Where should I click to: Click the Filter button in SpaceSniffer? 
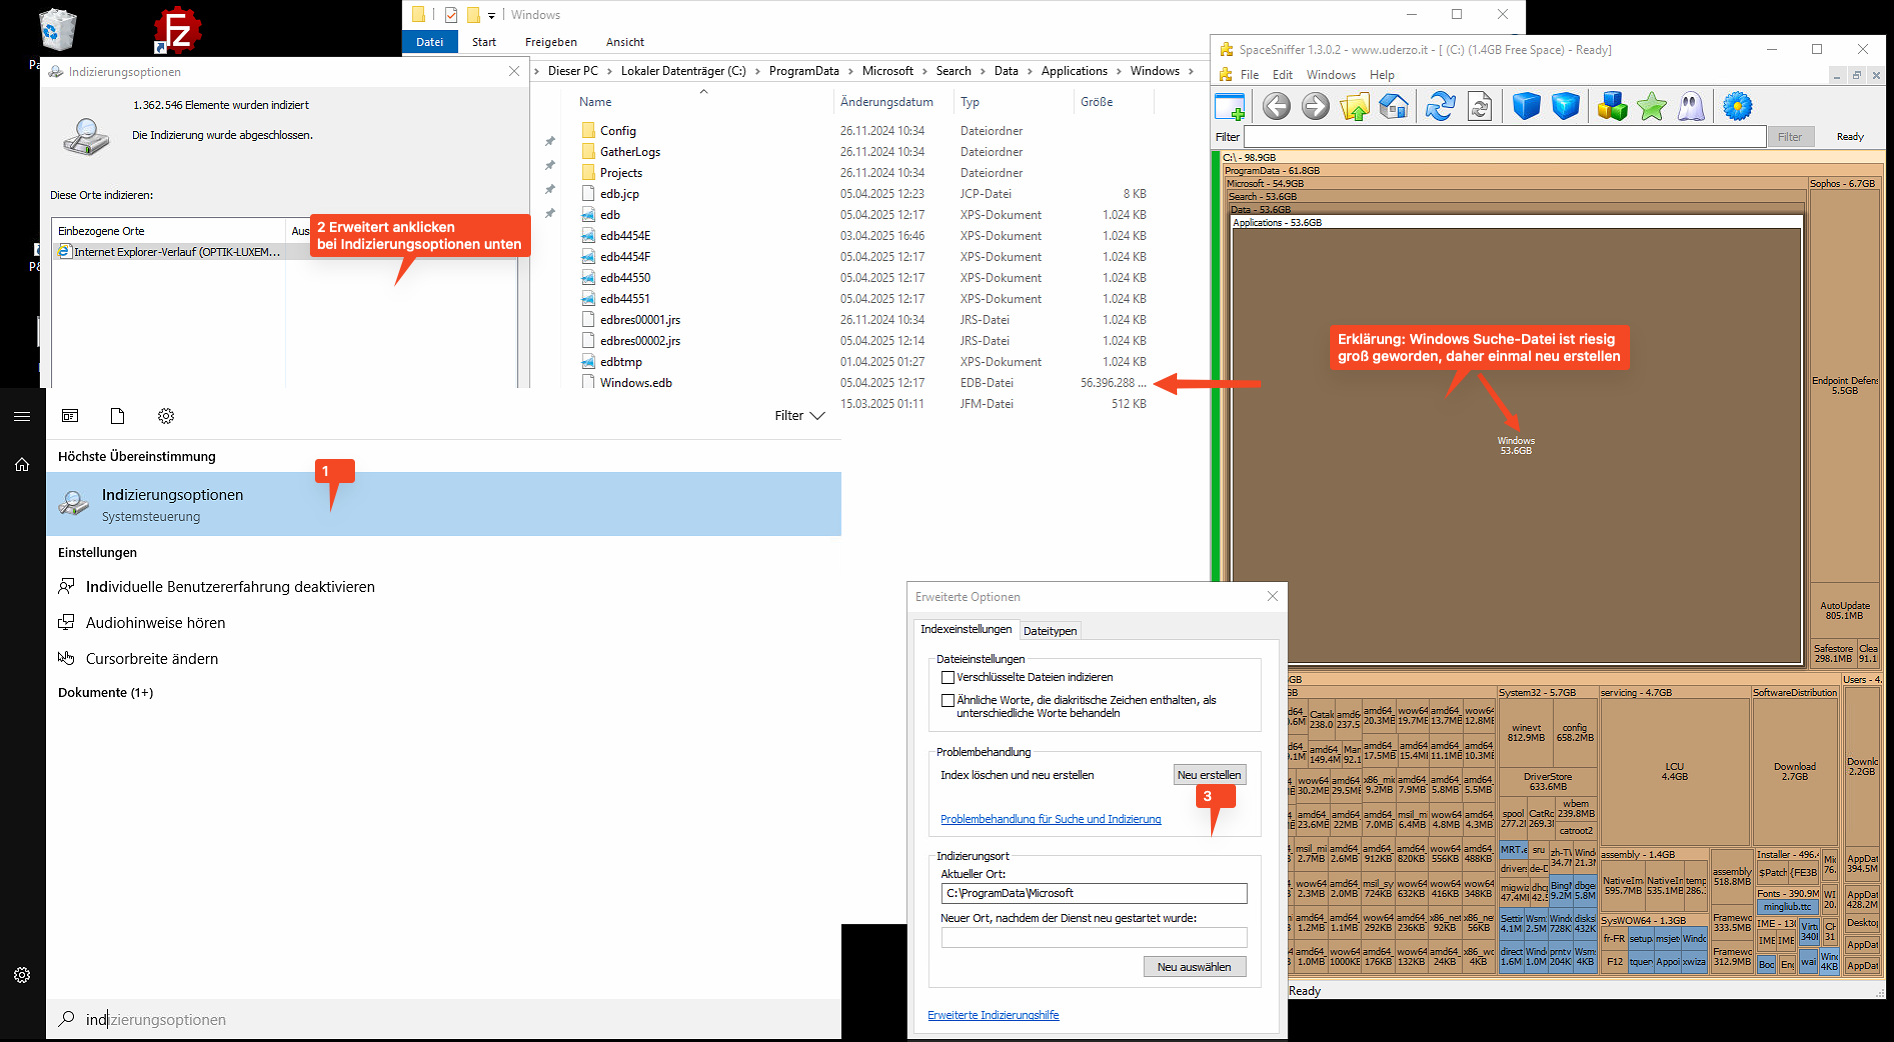[1790, 137]
